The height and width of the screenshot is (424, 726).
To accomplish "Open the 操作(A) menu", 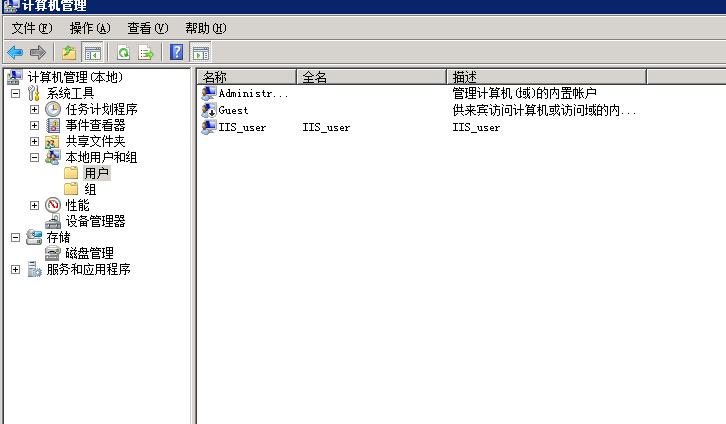I will (89, 28).
